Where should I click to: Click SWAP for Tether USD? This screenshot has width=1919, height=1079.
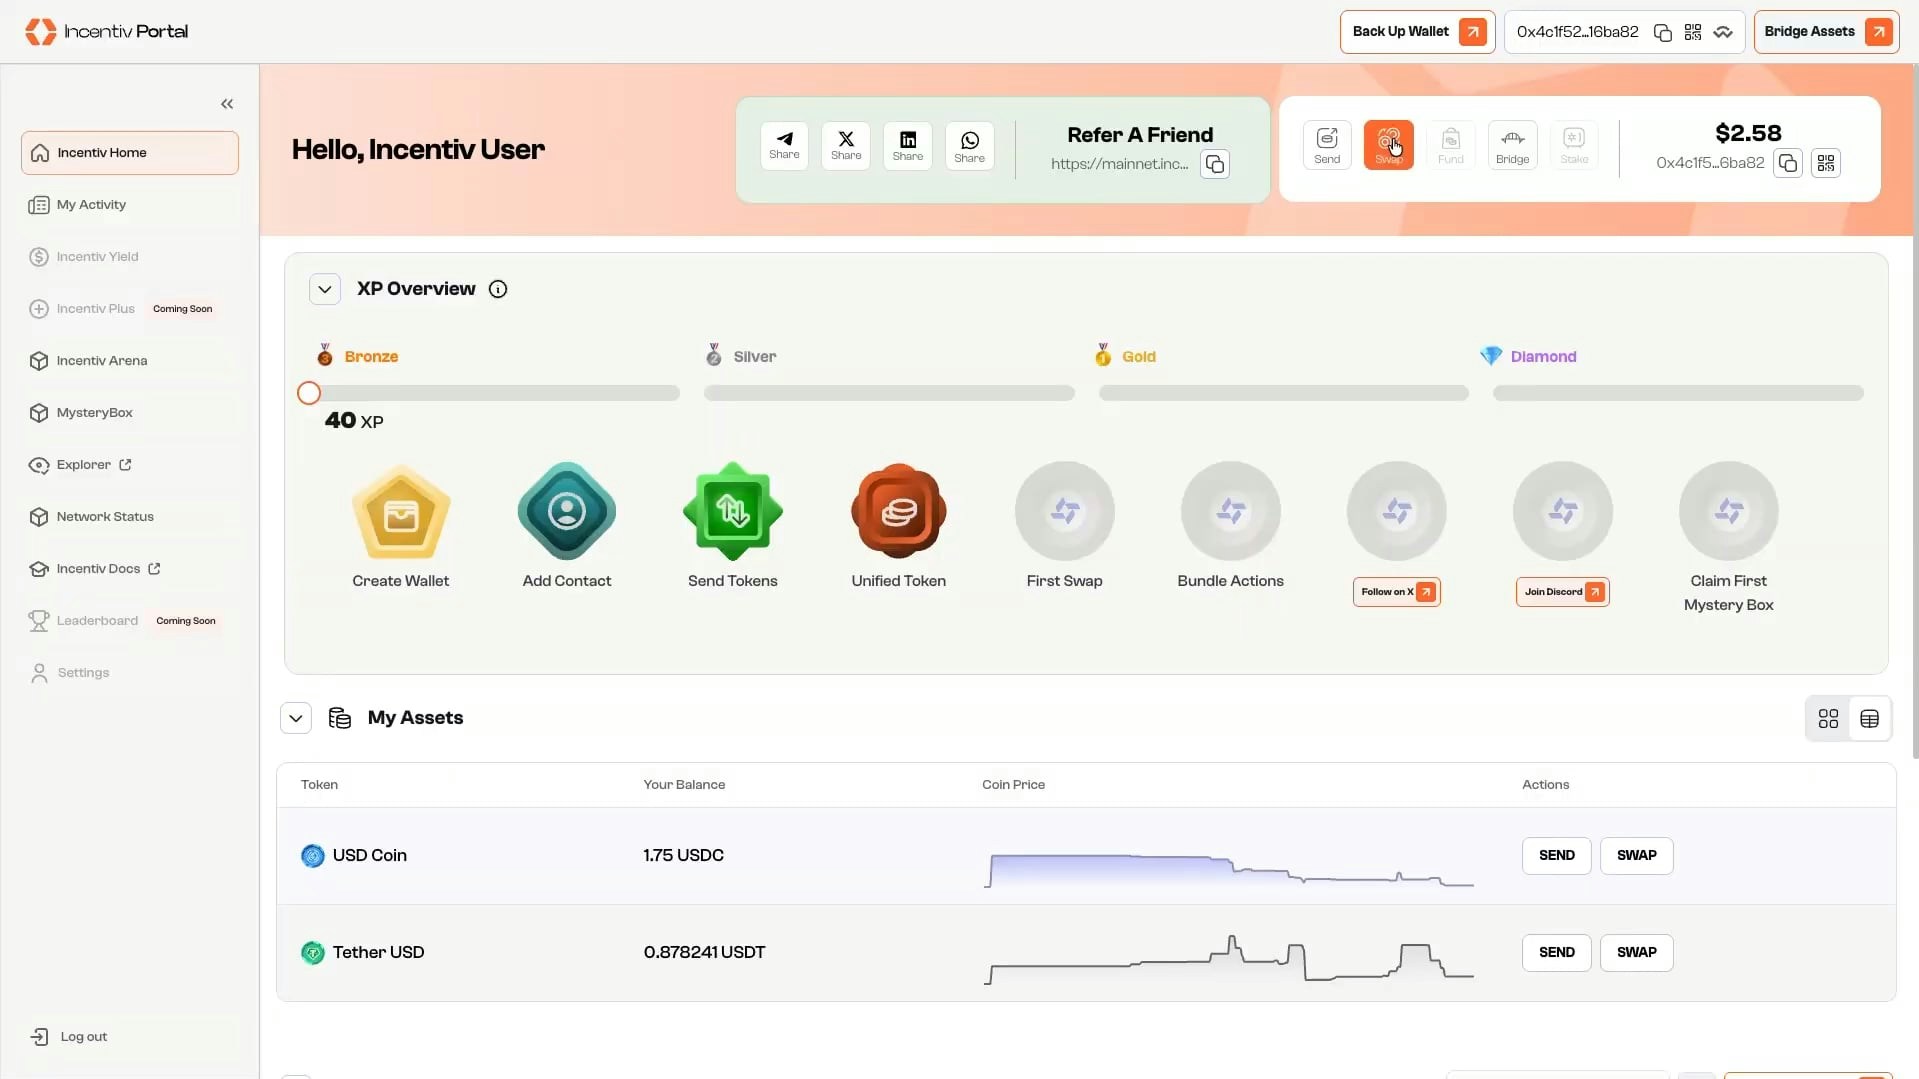click(x=1636, y=953)
